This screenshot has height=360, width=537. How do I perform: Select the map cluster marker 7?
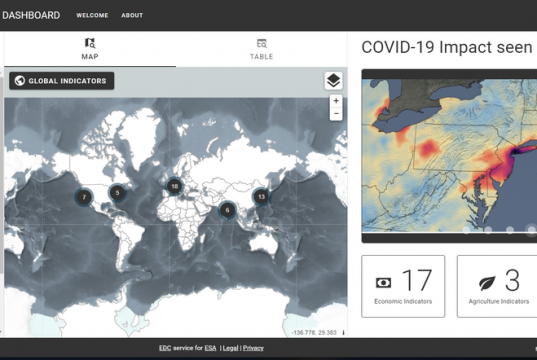point(84,197)
